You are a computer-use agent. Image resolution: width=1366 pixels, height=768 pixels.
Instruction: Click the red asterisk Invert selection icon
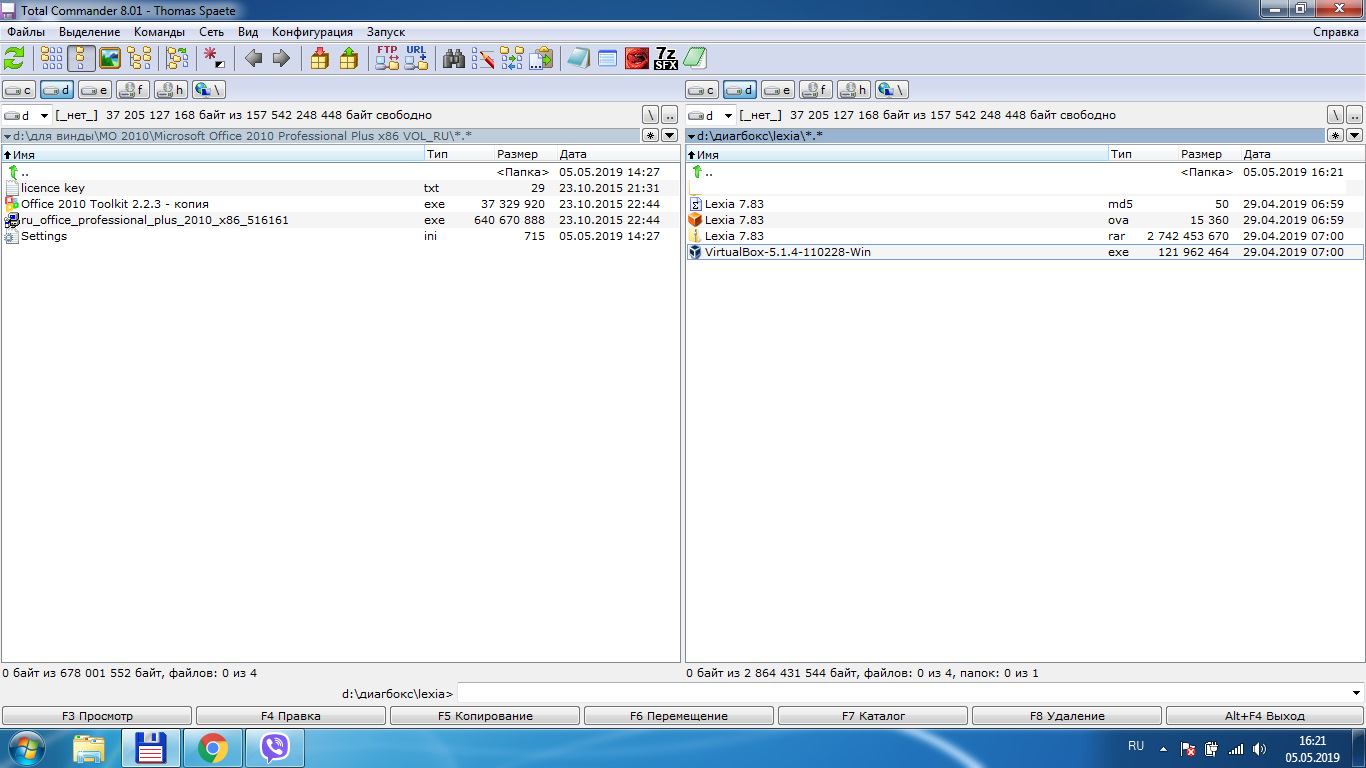pyautogui.click(x=214, y=58)
